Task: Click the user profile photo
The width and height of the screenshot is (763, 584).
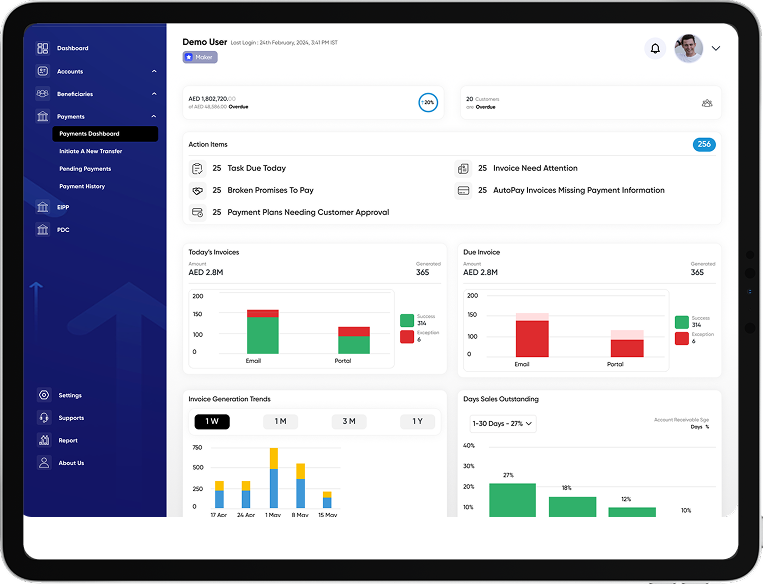Action: coord(688,48)
